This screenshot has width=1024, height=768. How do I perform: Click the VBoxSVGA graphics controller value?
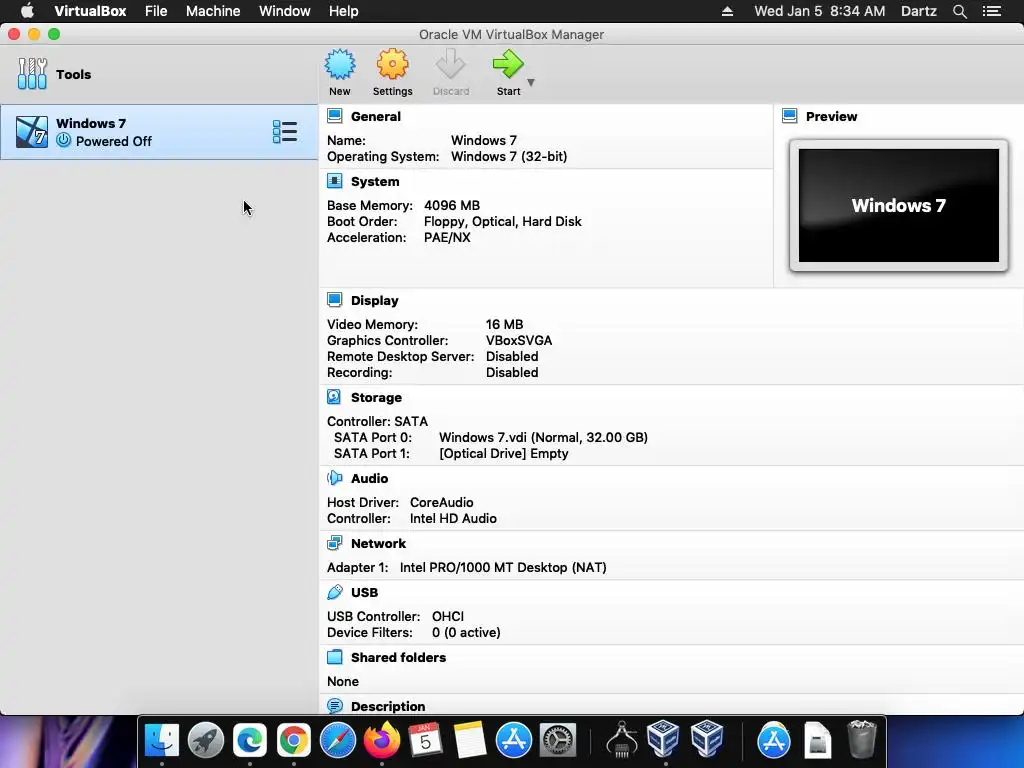click(519, 340)
